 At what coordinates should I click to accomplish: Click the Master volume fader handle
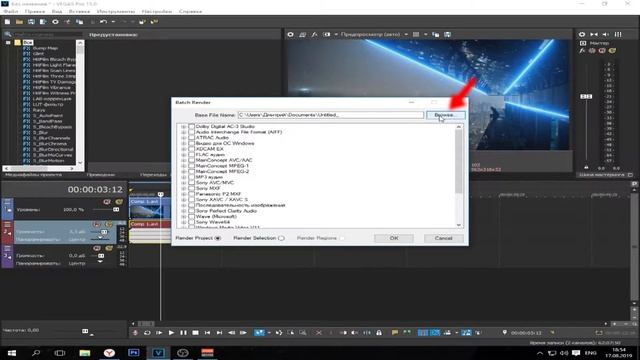586,96
